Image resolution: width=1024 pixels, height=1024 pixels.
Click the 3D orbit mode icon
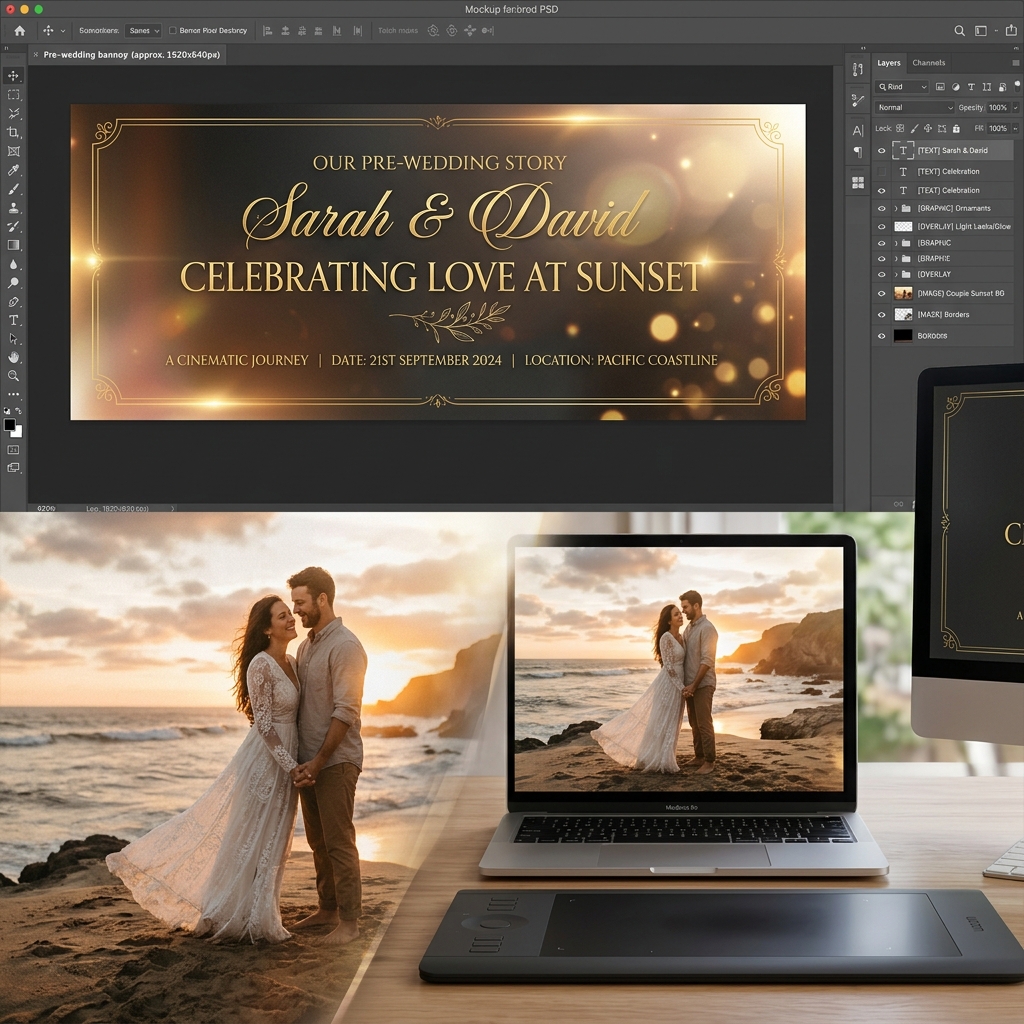pos(433,31)
